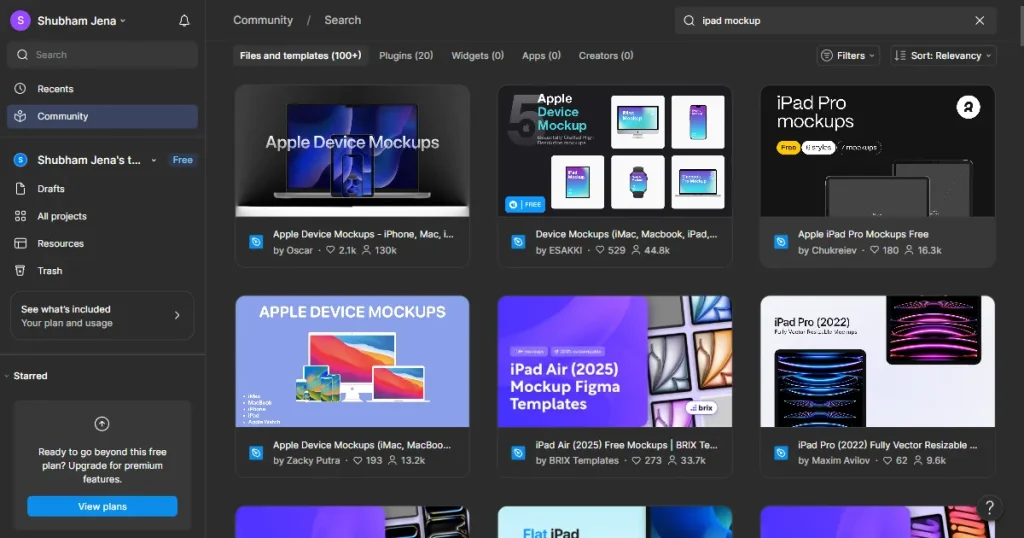Image resolution: width=1024 pixels, height=538 pixels.
Task: Click title iPad Air (2025) Free Mockups
Action: [x=626, y=445]
